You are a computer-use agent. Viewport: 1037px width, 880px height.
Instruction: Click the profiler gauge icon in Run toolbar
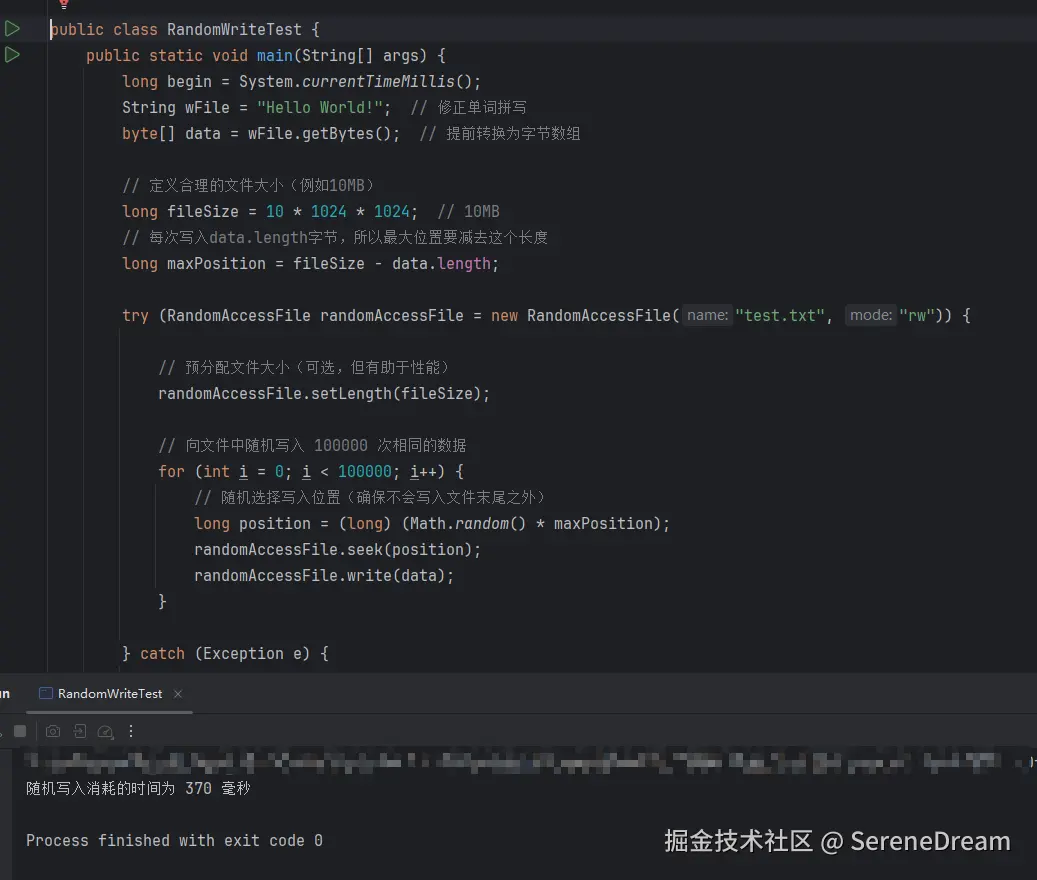point(107,732)
